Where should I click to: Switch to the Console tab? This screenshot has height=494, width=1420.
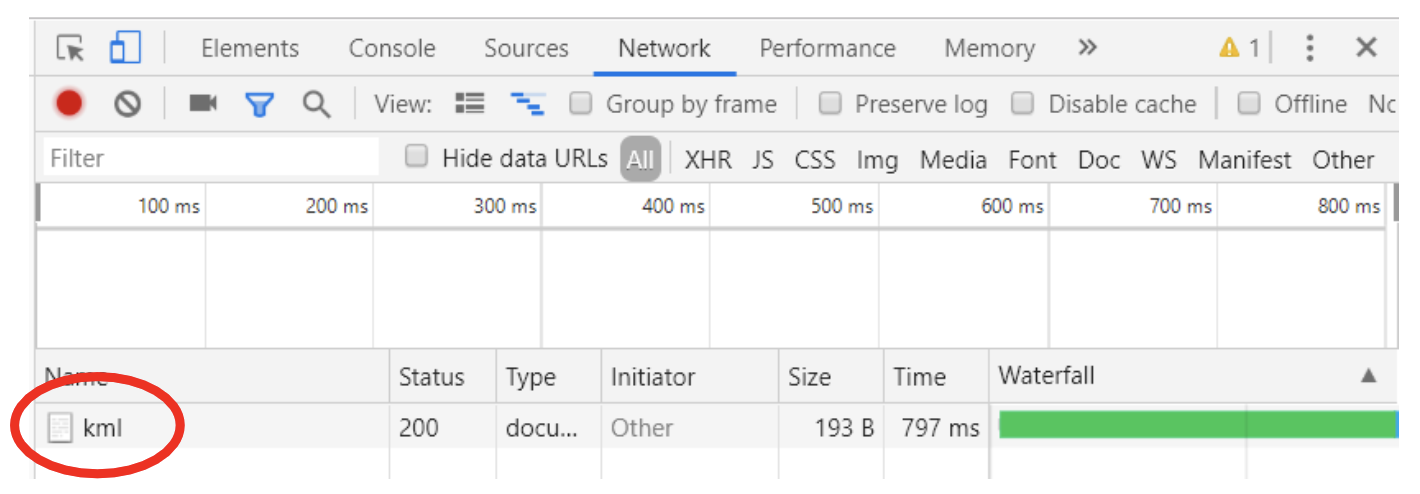(x=392, y=48)
